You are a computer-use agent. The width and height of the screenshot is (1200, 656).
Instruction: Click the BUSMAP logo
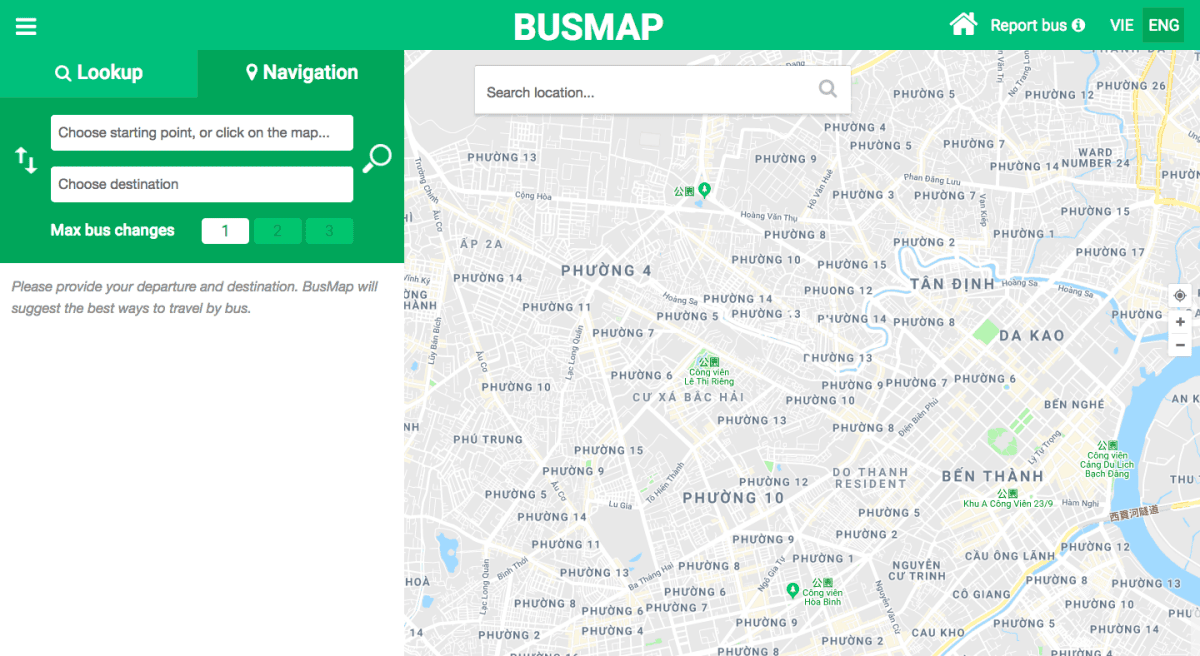coord(588,26)
